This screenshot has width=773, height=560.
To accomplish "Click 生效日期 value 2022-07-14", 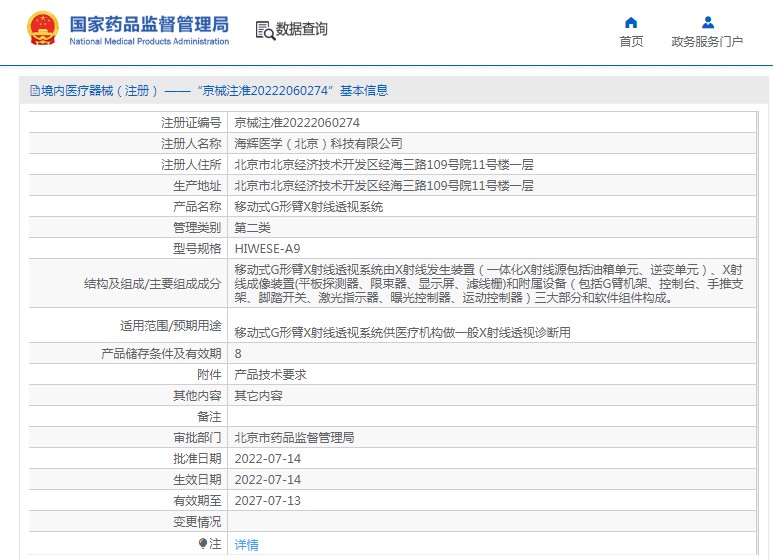I will [268, 479].
